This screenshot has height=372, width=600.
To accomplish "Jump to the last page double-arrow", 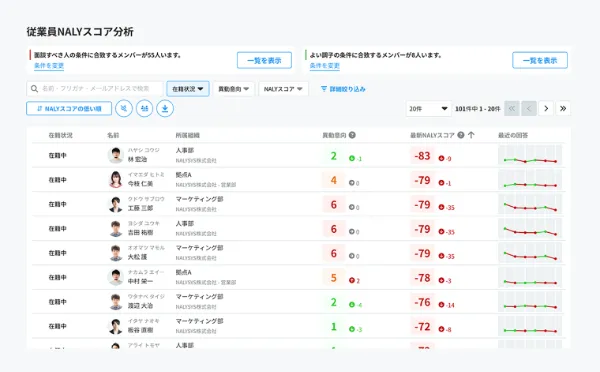I will tap(563, 109).
